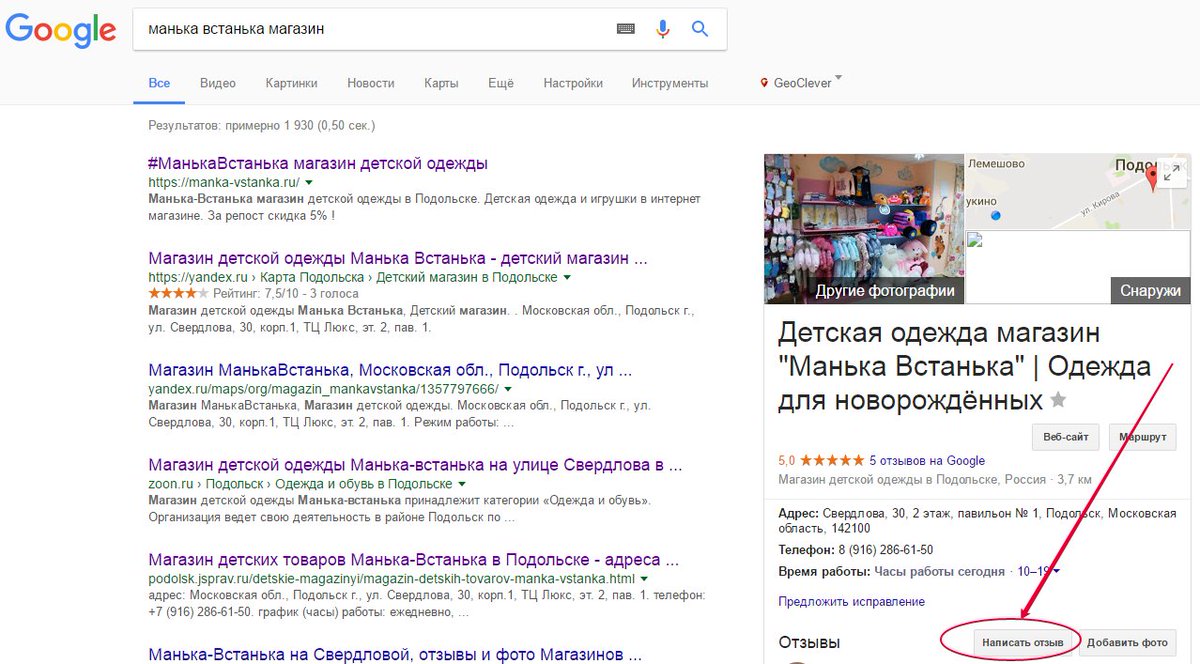Click the Маршрут button

click(1143, 437)
